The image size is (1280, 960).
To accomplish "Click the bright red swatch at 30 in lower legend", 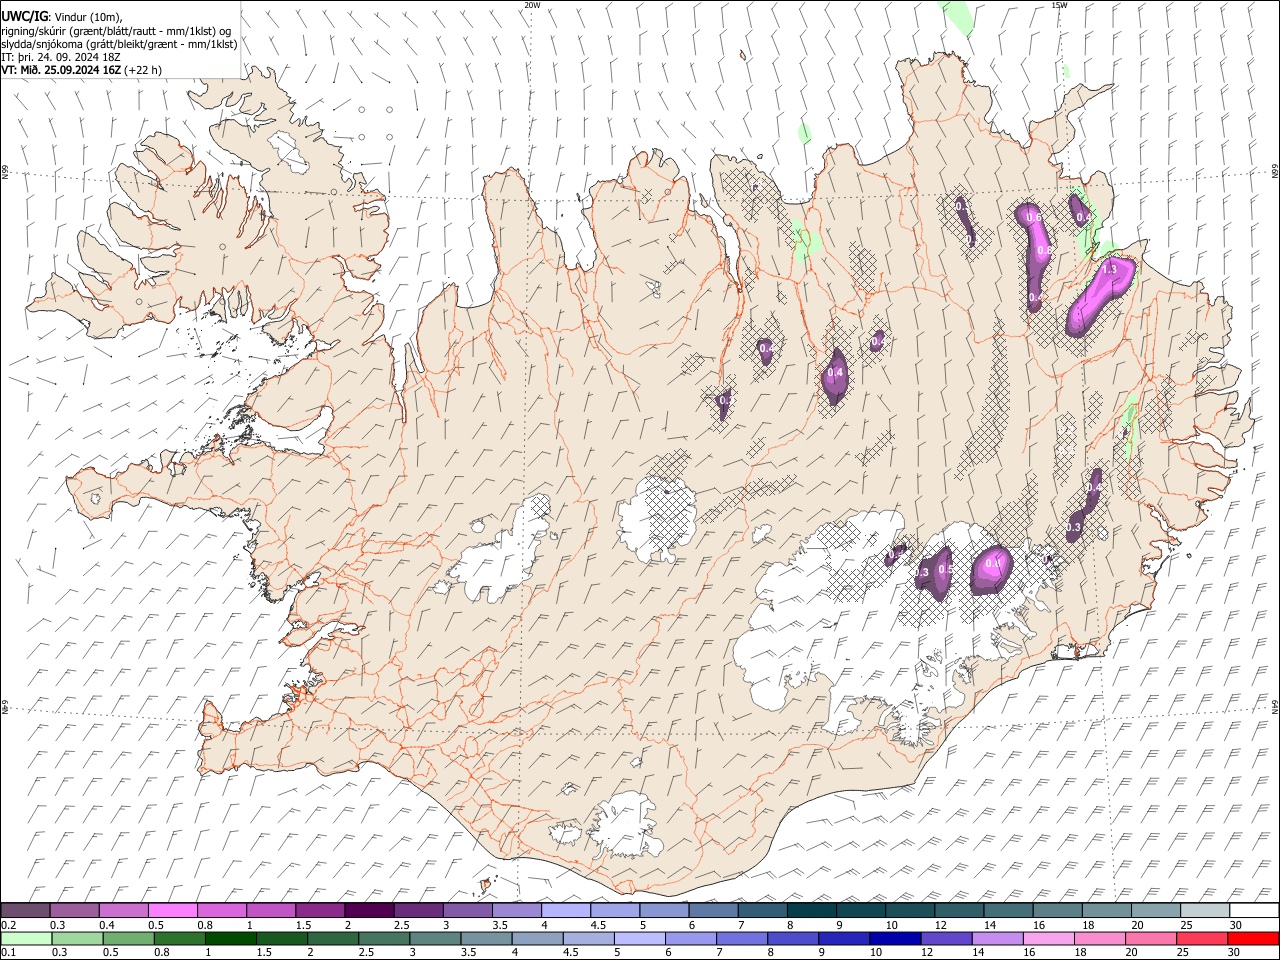I will tap(1254, 938).
